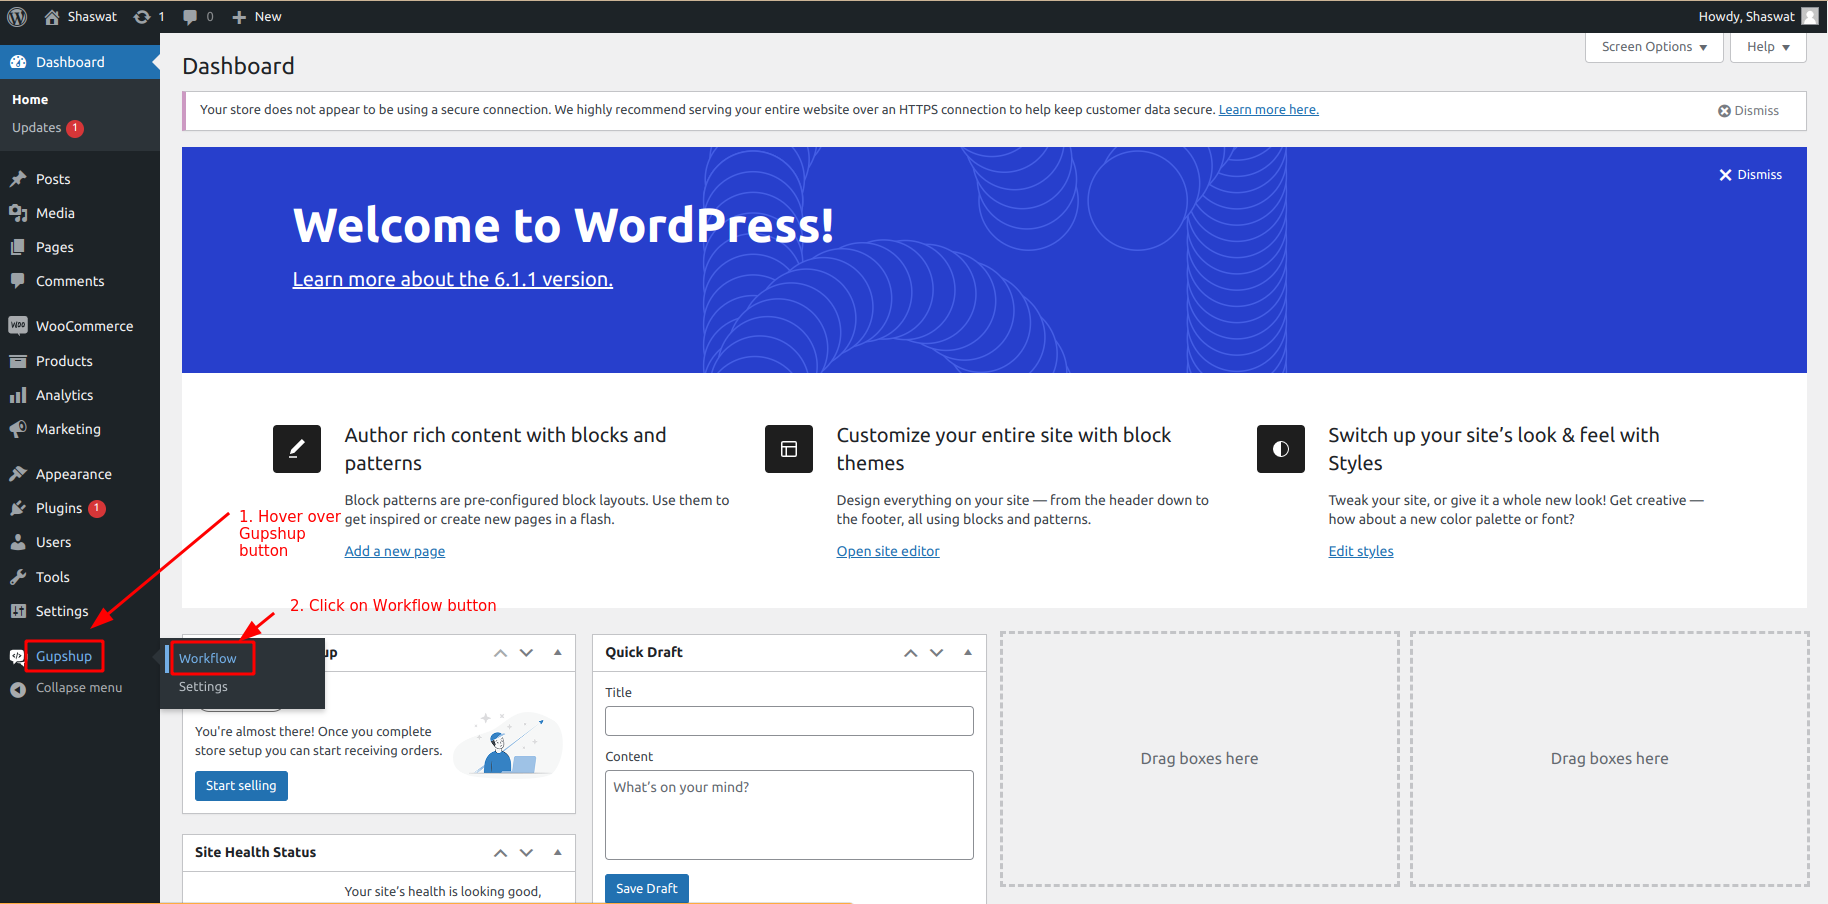Screen dimensions: 1828x904
Task: Open the Shaswat site home icon
Action: 52,17
